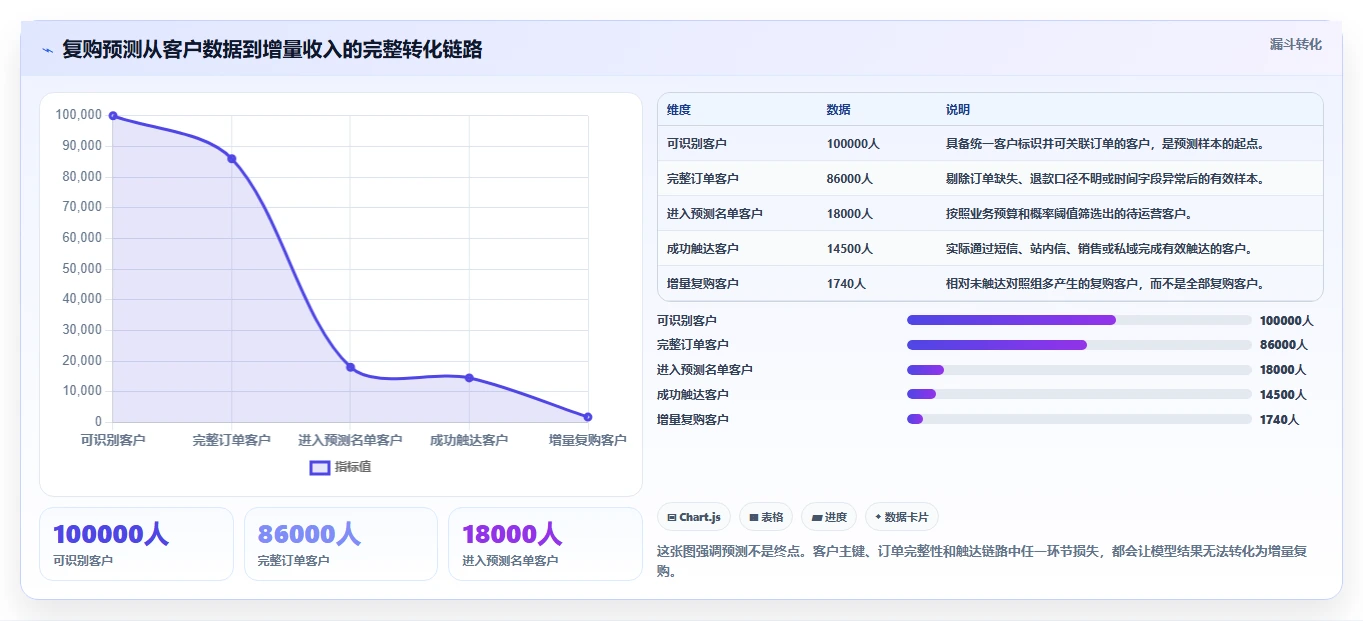Viewport: 1363px width, 621px height.
Task: Click the 维度 column header
Action: point(679,110)
